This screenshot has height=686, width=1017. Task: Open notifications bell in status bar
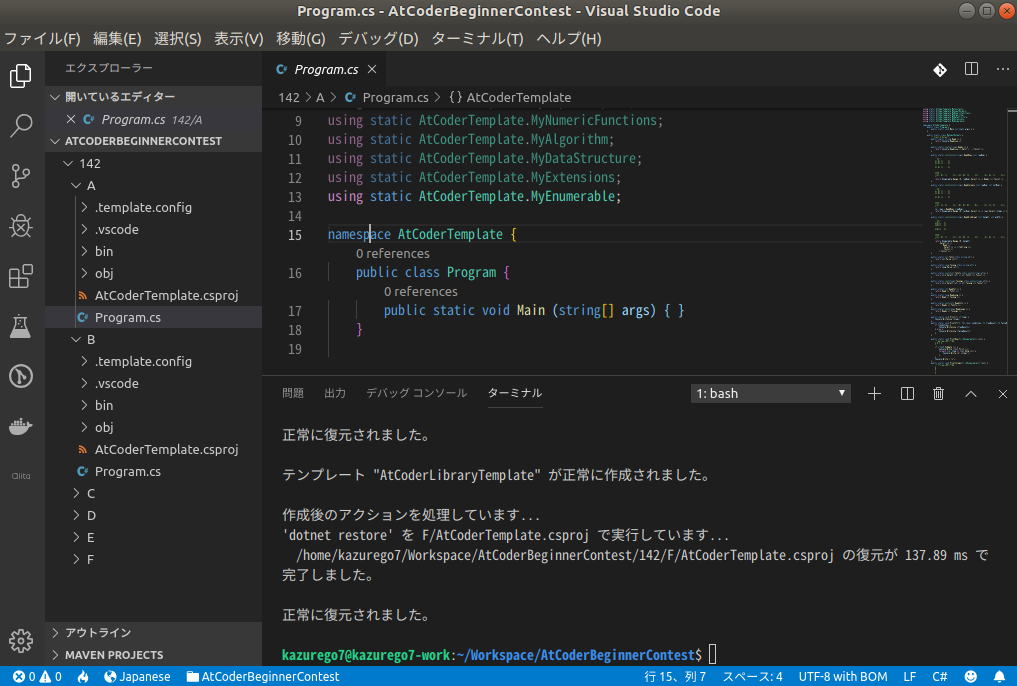pos(999,676)
